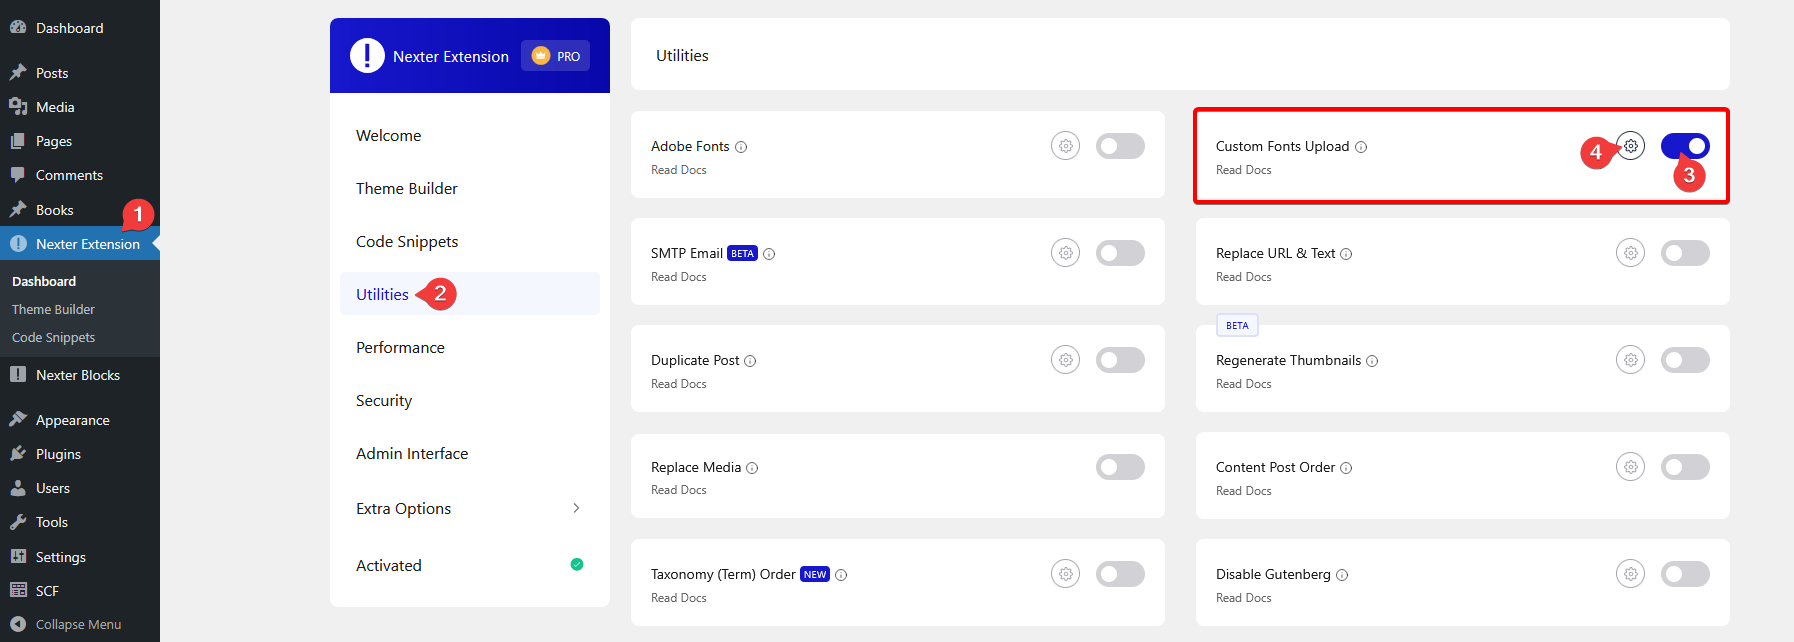Turn on Disable Gutenberg switch
The image size is (1794, 642).
(1685, 574)
